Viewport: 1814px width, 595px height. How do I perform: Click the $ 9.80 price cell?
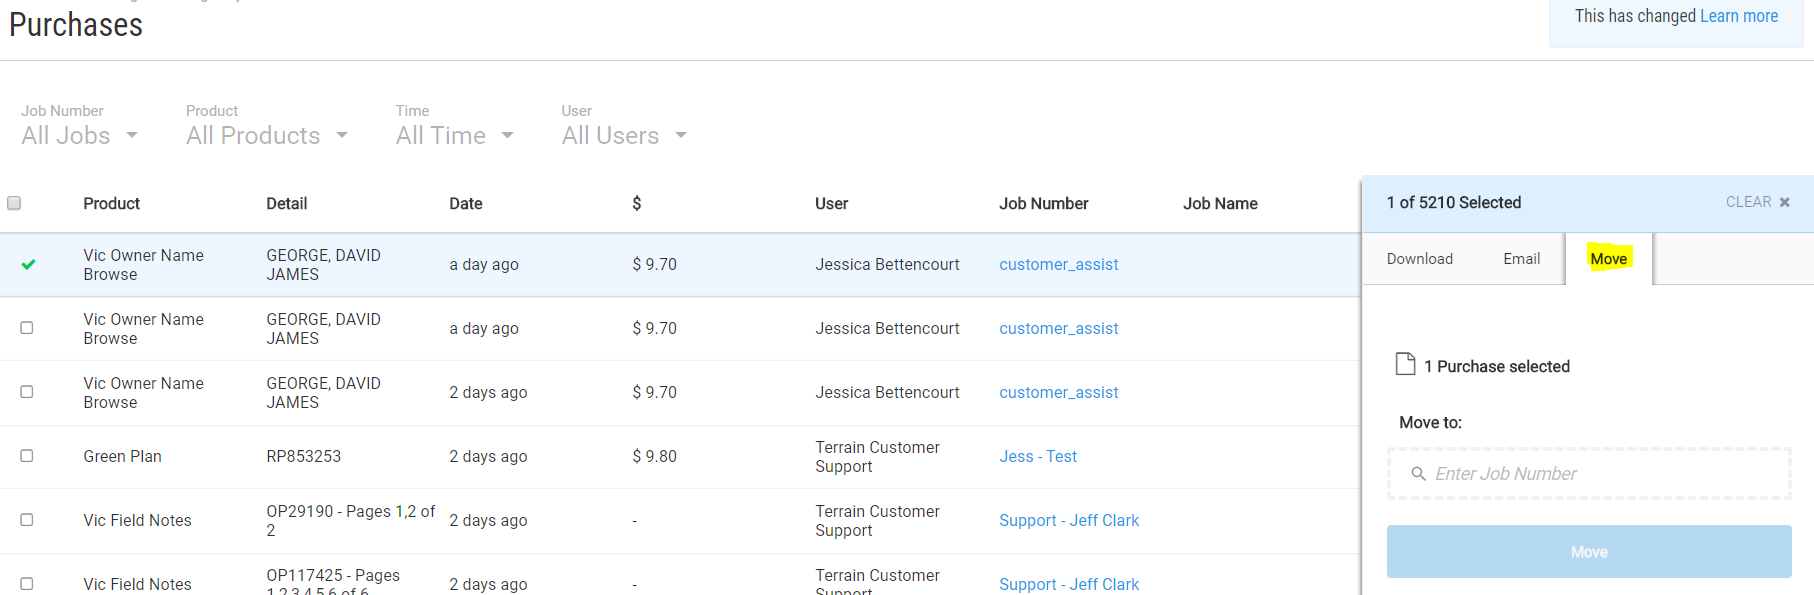point(654,457)
